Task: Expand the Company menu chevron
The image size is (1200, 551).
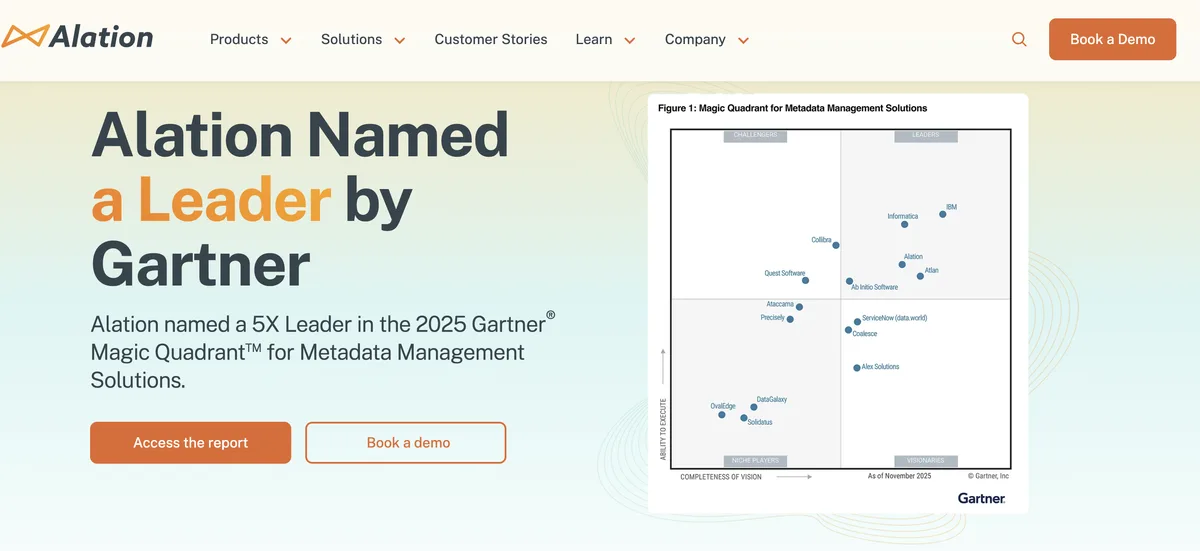Action: (x=743, y=41)
